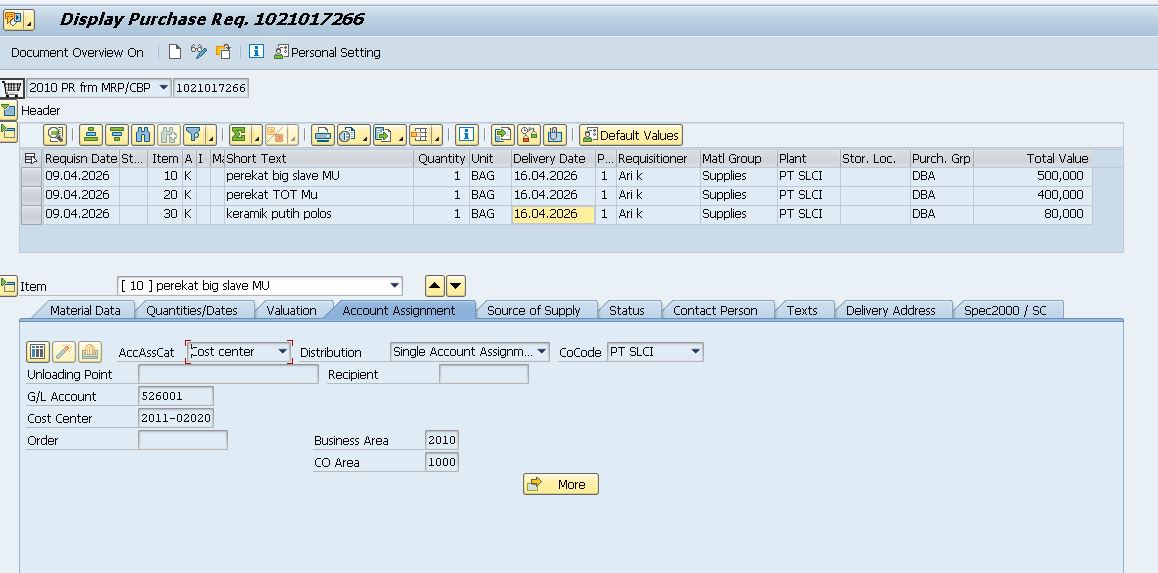Go to previous item with up arrow

click(435, 286)
